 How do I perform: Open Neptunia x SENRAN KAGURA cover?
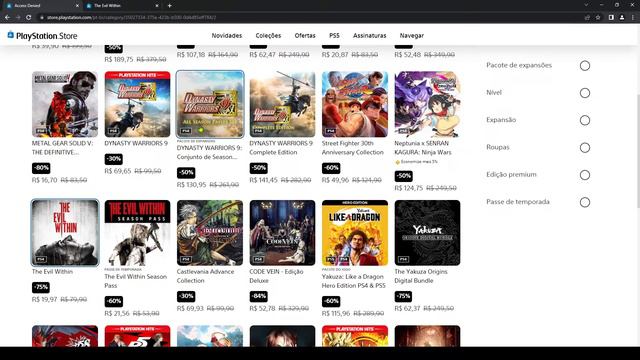click(x=427, y=104)
